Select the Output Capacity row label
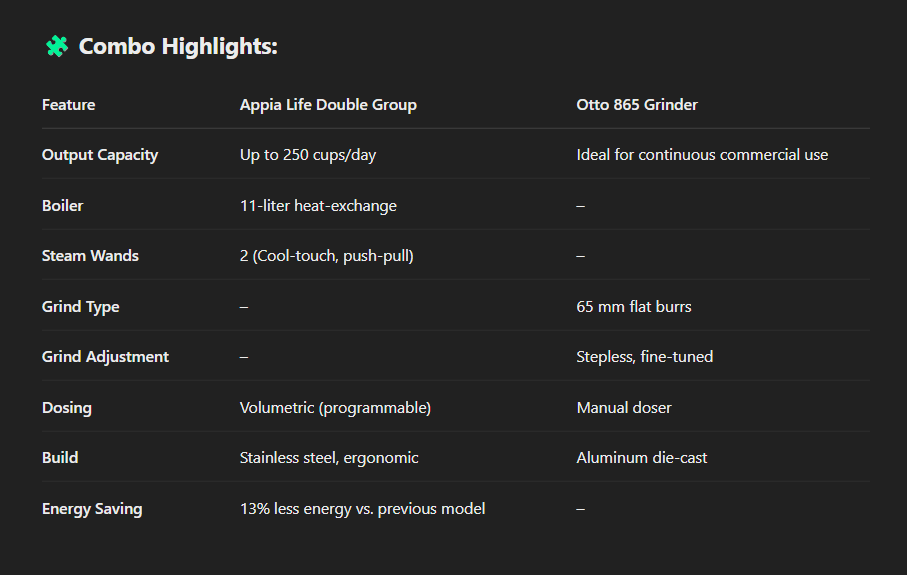 pos(99,155)
